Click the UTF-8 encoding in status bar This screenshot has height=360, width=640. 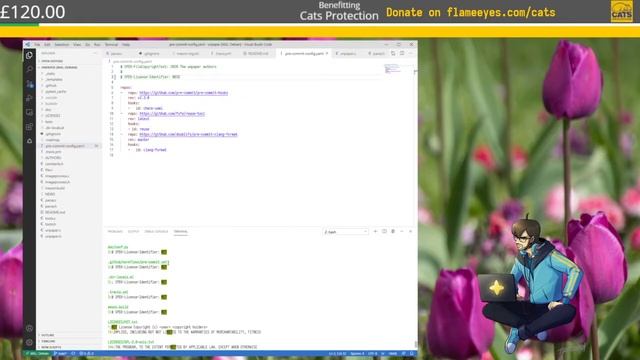(373, 353)
